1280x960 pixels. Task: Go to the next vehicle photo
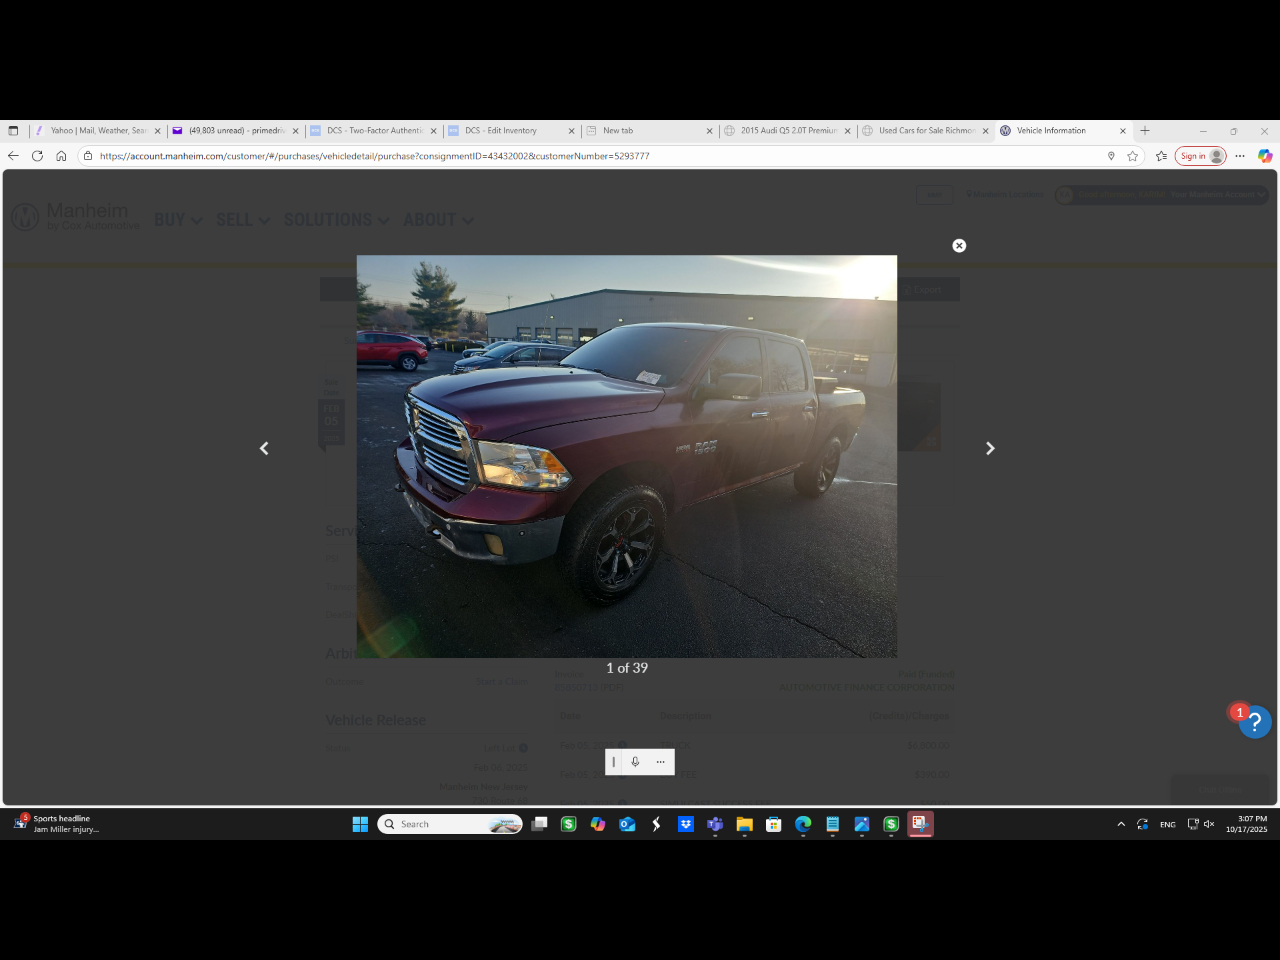pyautogui.click(x=990, y=449)
